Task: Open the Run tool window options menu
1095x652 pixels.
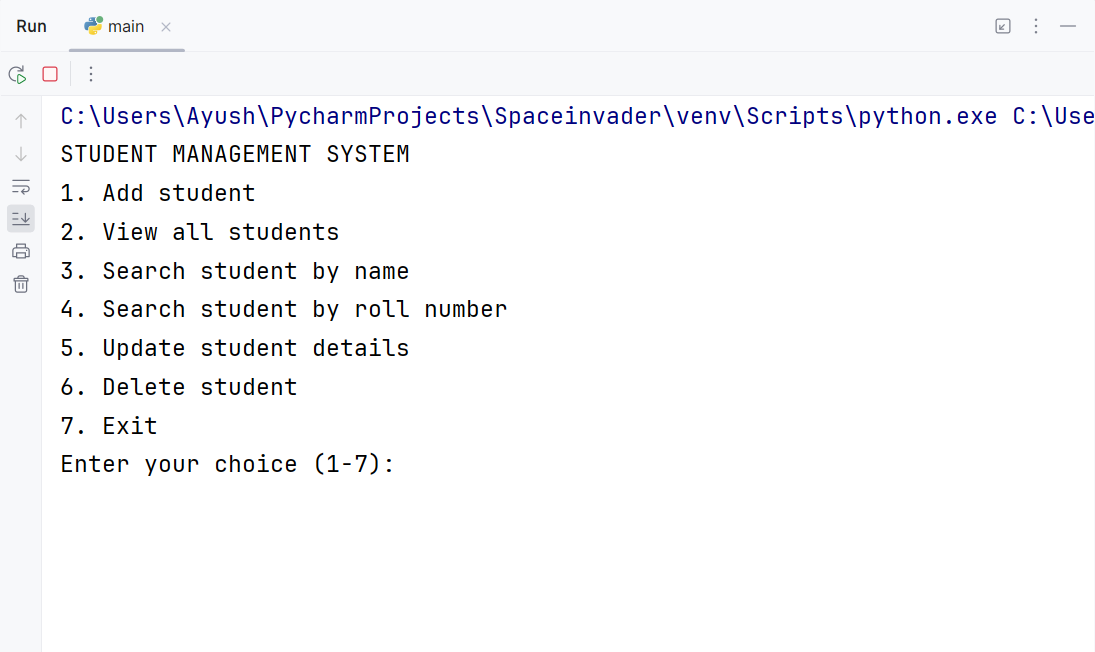Action: coord(1036,26)
